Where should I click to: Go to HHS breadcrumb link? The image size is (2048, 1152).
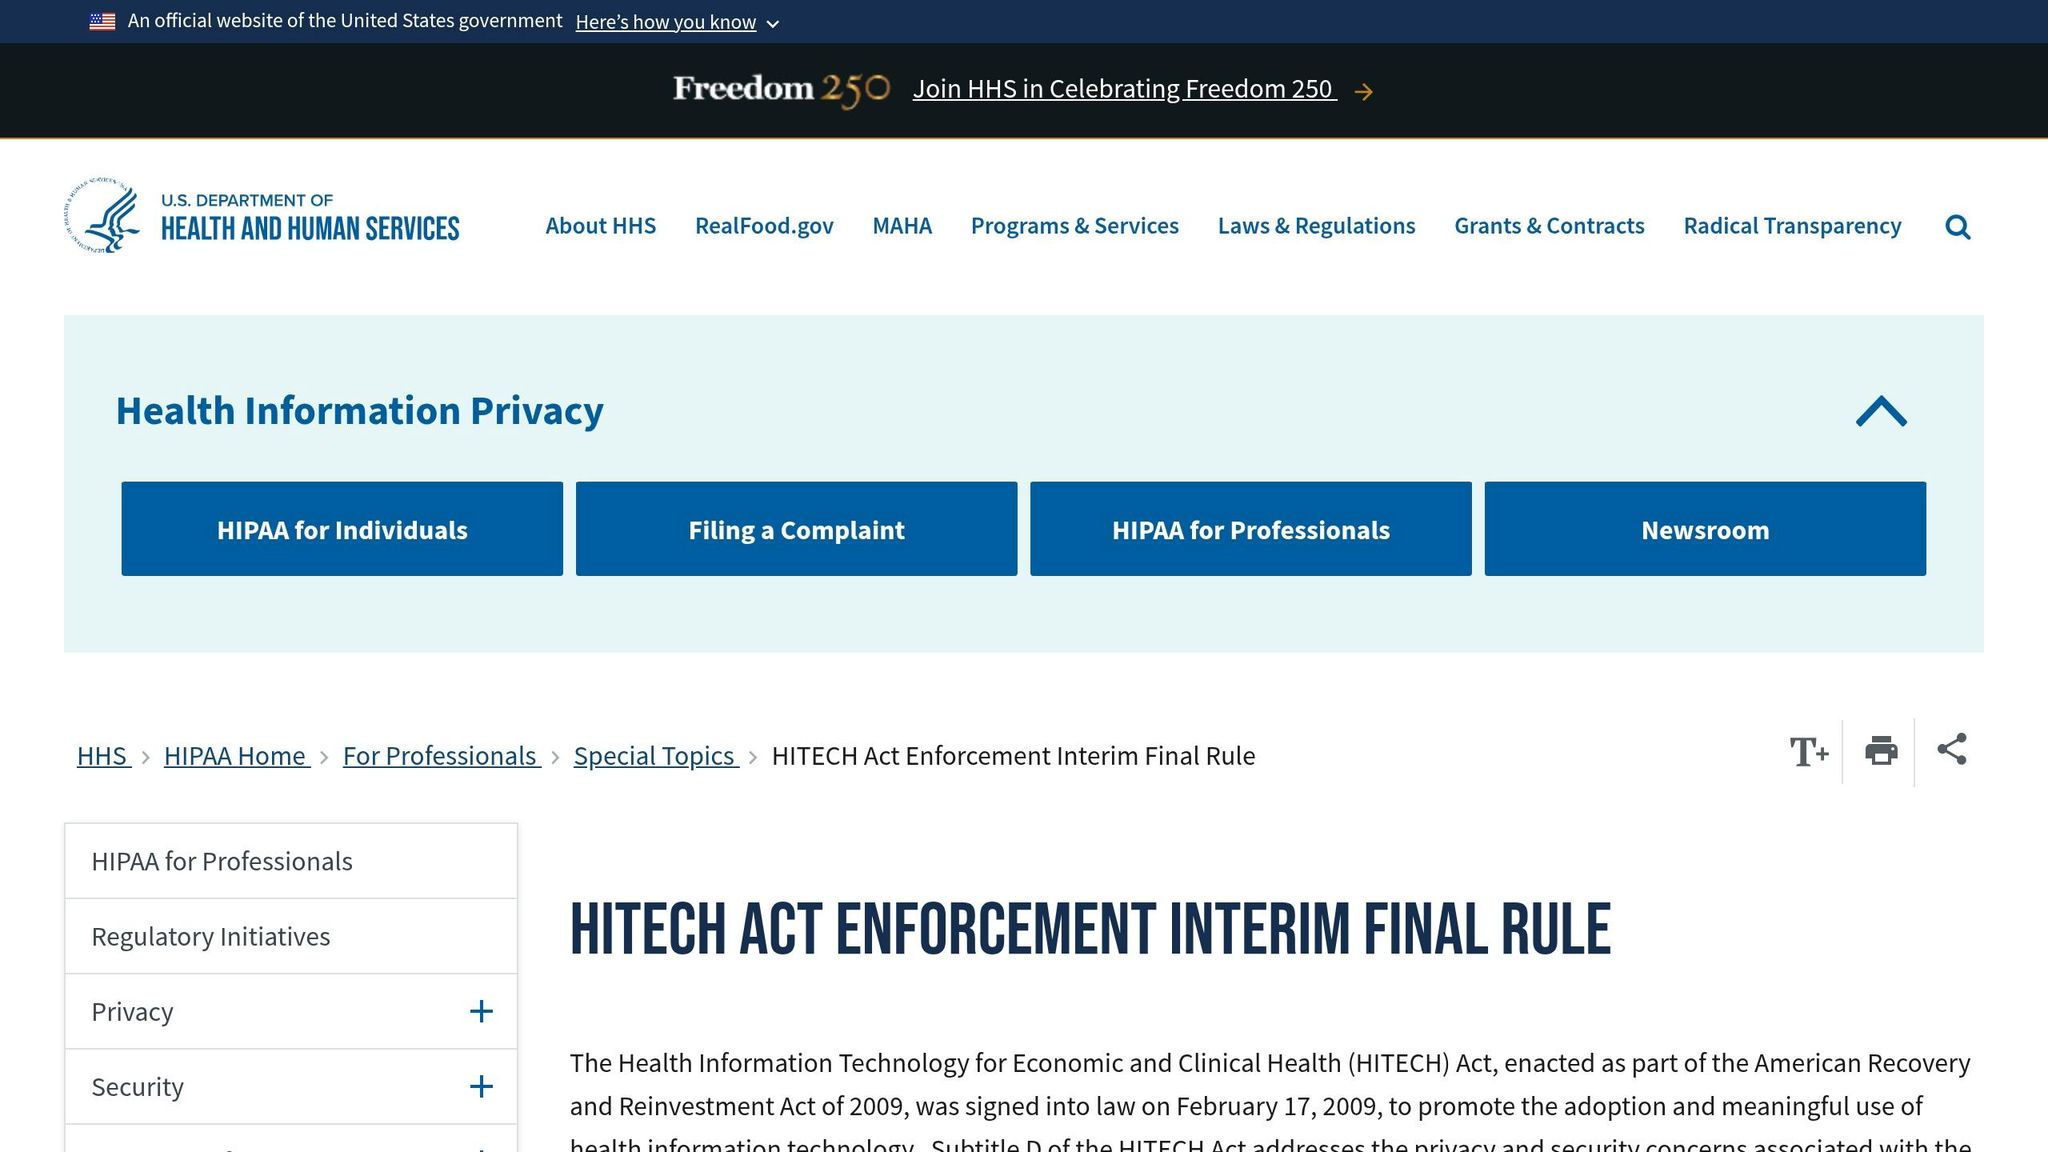coord(103,756)
